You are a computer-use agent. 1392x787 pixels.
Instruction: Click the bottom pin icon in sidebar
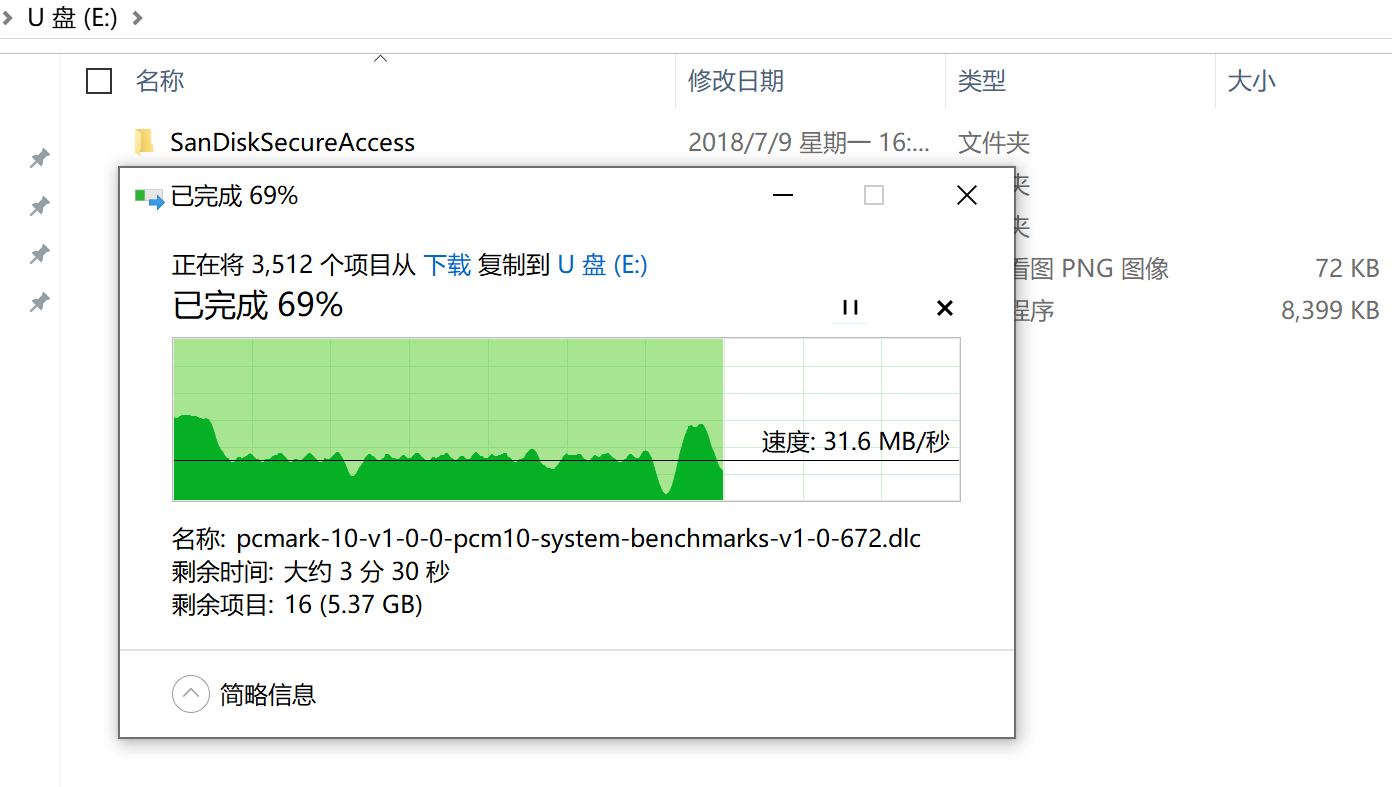click(39, 302)
